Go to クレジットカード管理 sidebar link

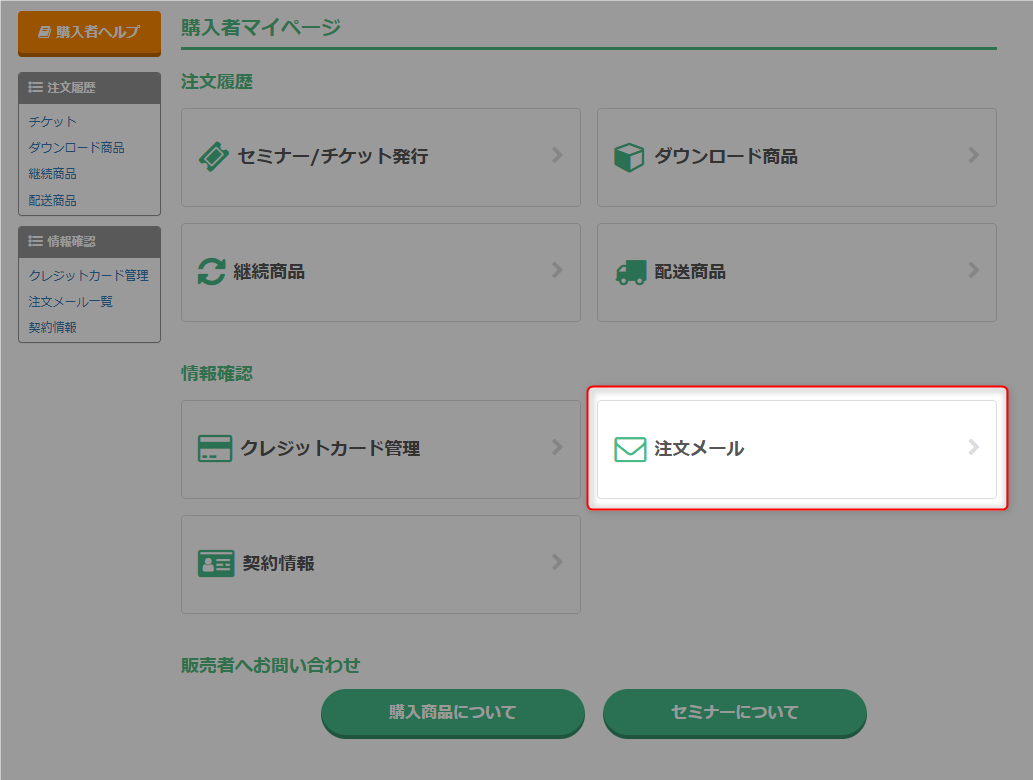tap(89, 275)
